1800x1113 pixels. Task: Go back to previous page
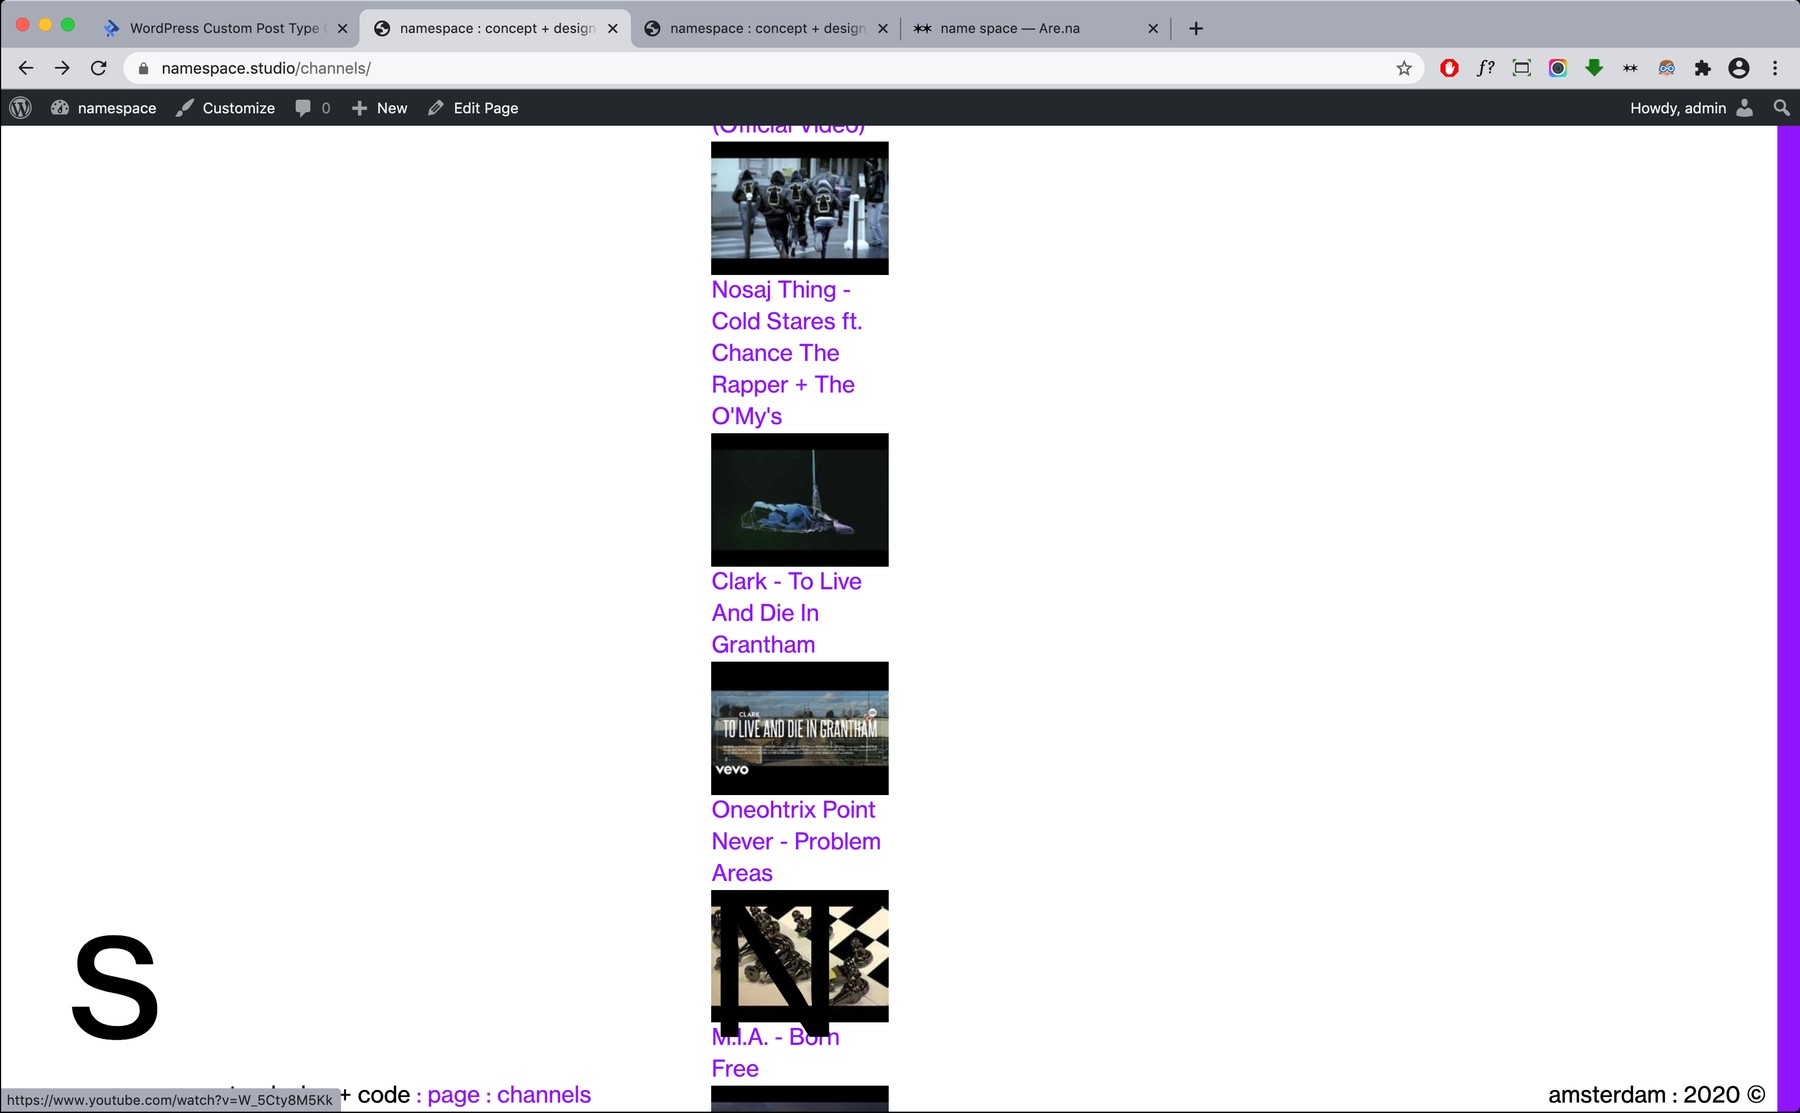pos(26,68)
